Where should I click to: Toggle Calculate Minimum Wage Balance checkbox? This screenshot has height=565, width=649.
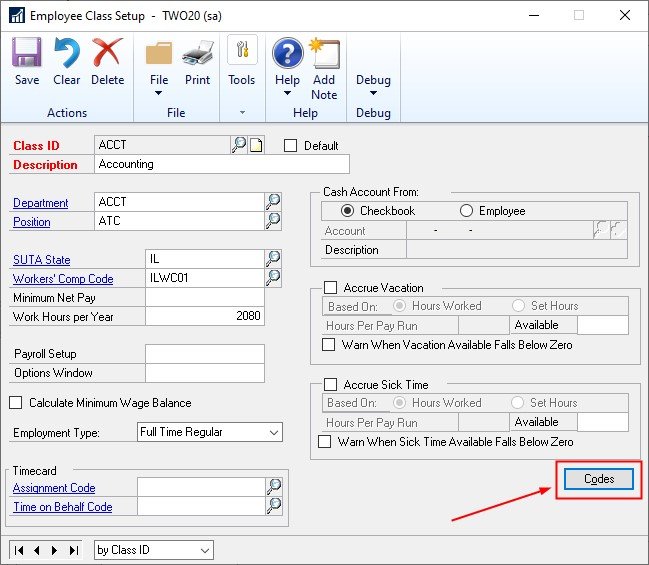click(x=16, y=403)
